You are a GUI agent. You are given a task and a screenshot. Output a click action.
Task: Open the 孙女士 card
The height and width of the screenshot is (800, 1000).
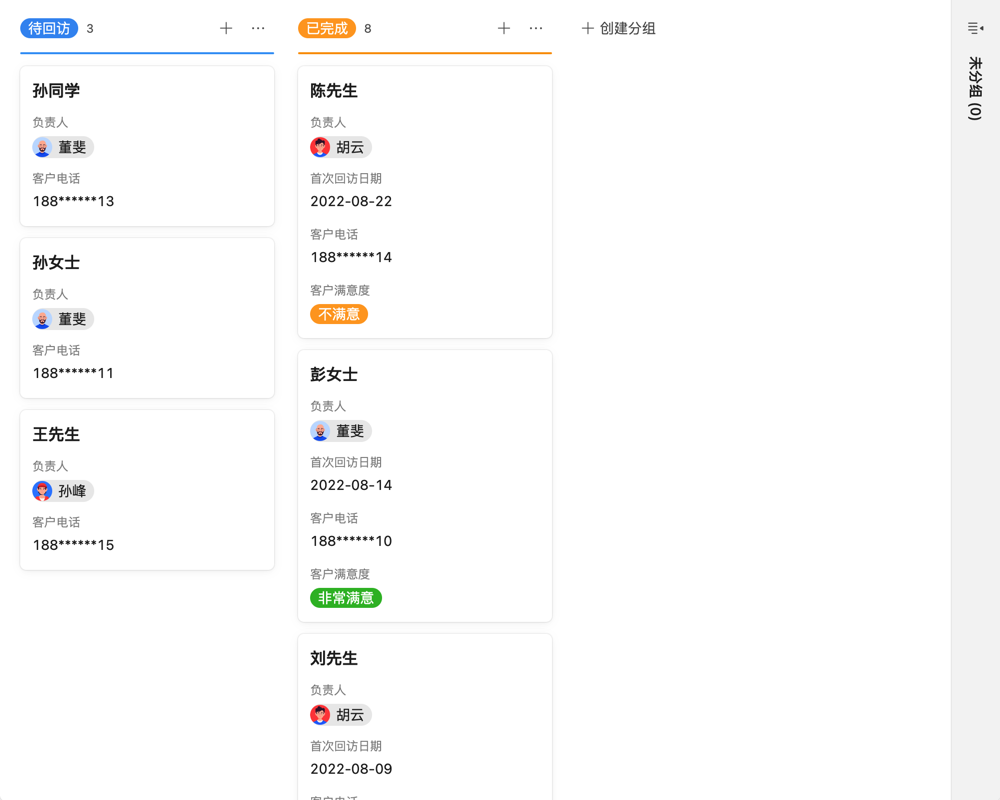pos(146,263)
